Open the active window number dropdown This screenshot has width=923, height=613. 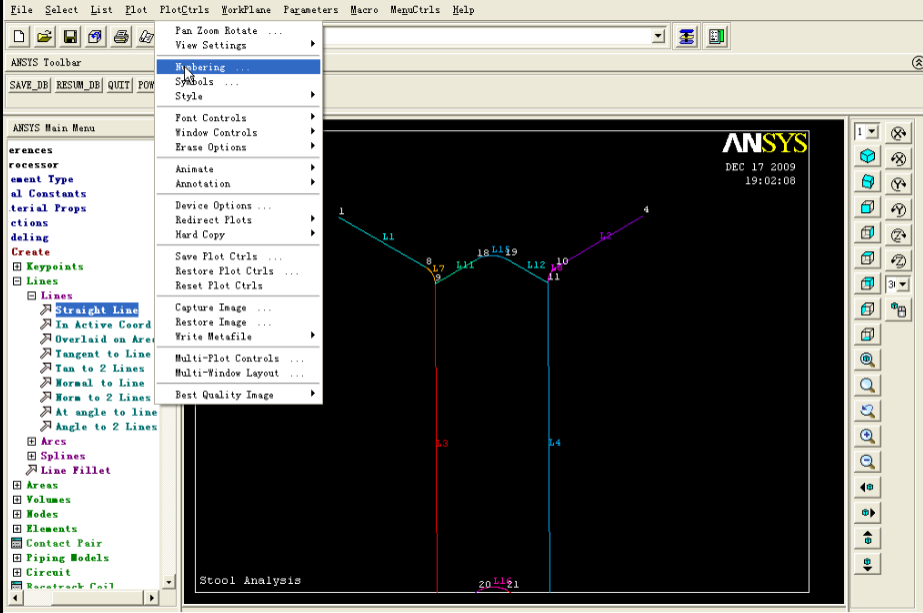873,132
